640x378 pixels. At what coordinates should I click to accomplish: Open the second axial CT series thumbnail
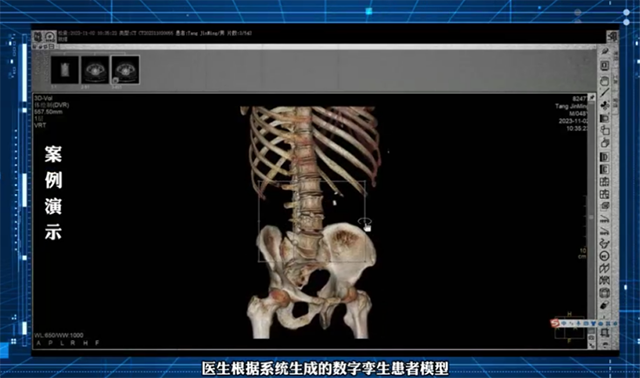pyautogui.click(x=95, y=70)
